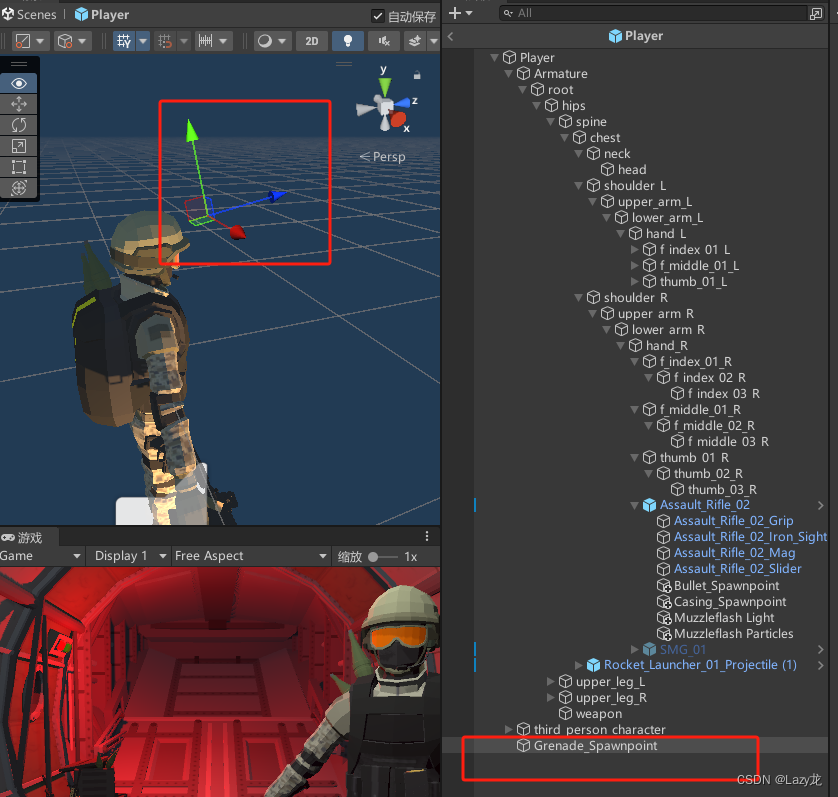838x797 pixels.
Task: Open Rocket_Launcher prefab arrow on right
Action: click(x=820, y=666)
